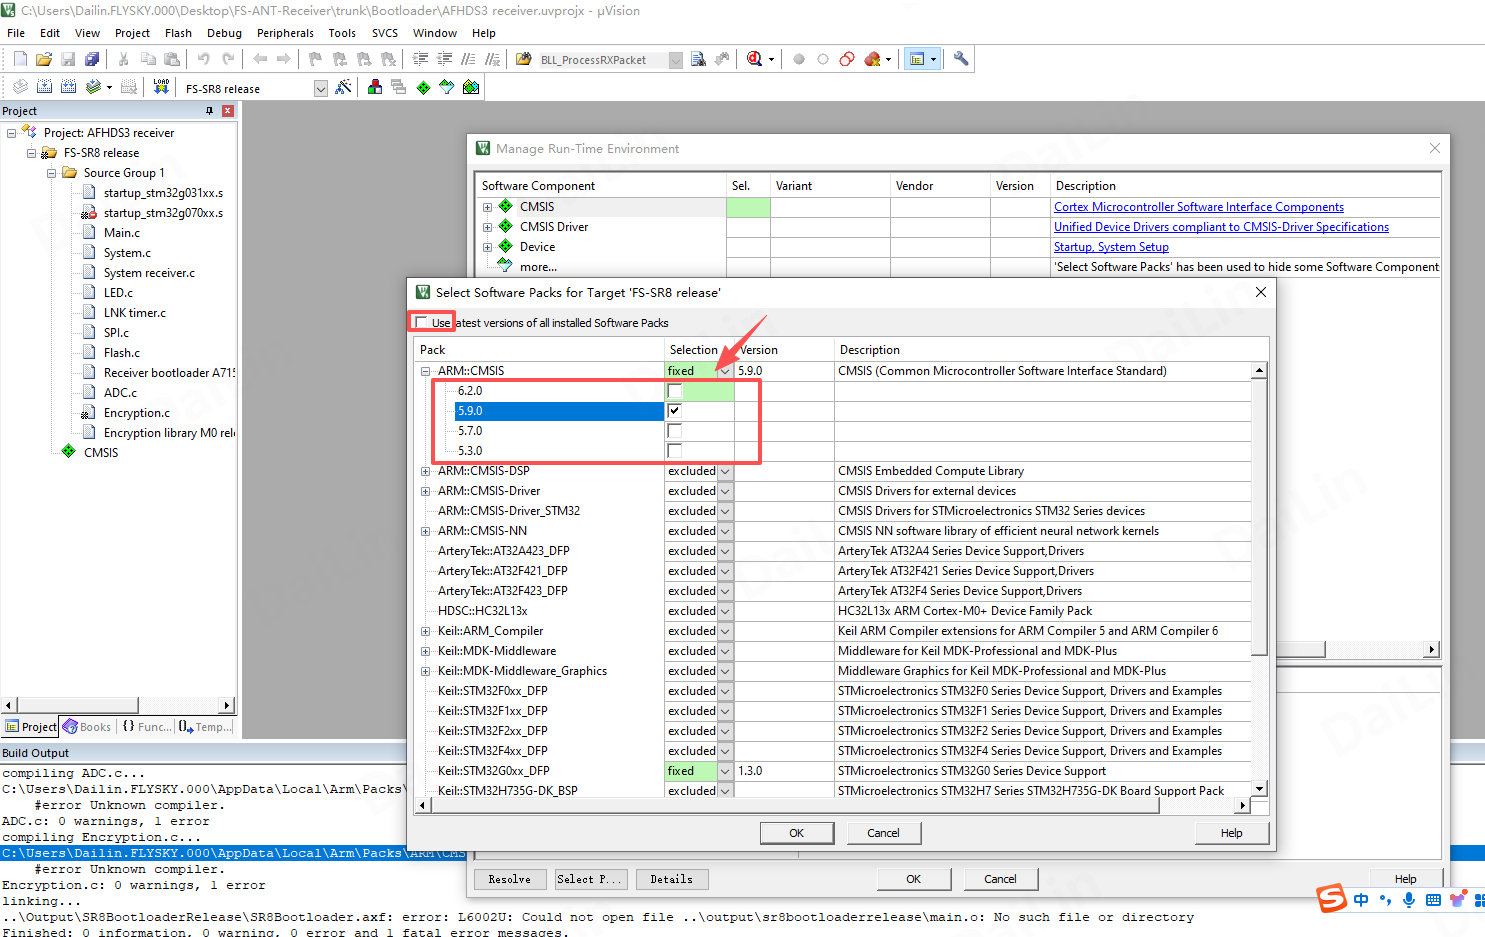Expand CMSIS Driver in Run-Time Environment window

[x=488, y=227]
